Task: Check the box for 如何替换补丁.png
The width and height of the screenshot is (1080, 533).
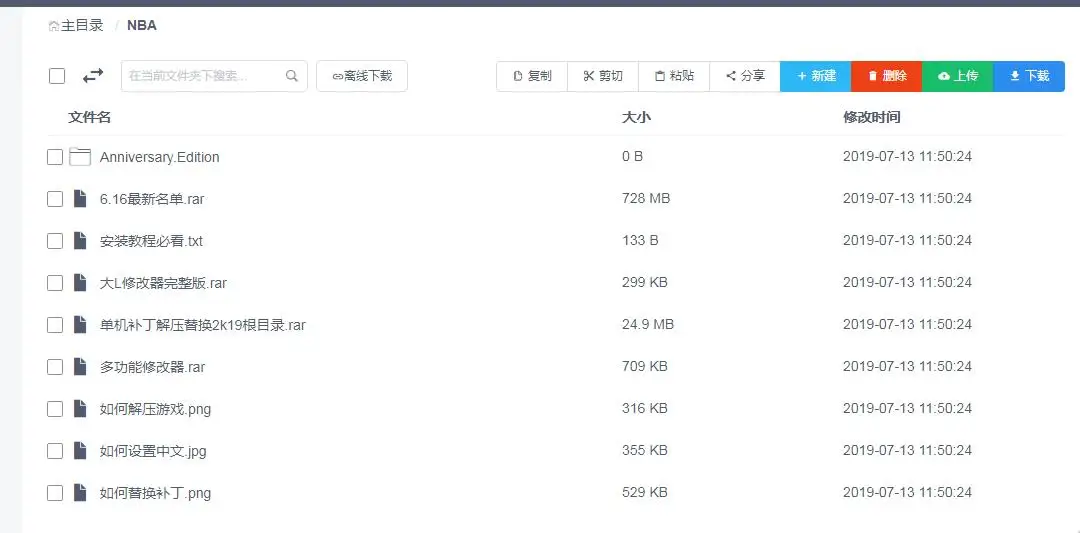Action: tap(55, 493)
